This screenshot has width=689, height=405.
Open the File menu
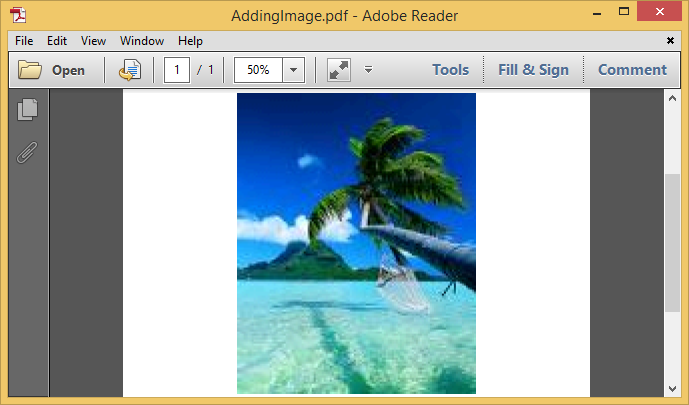click(24, 41)
